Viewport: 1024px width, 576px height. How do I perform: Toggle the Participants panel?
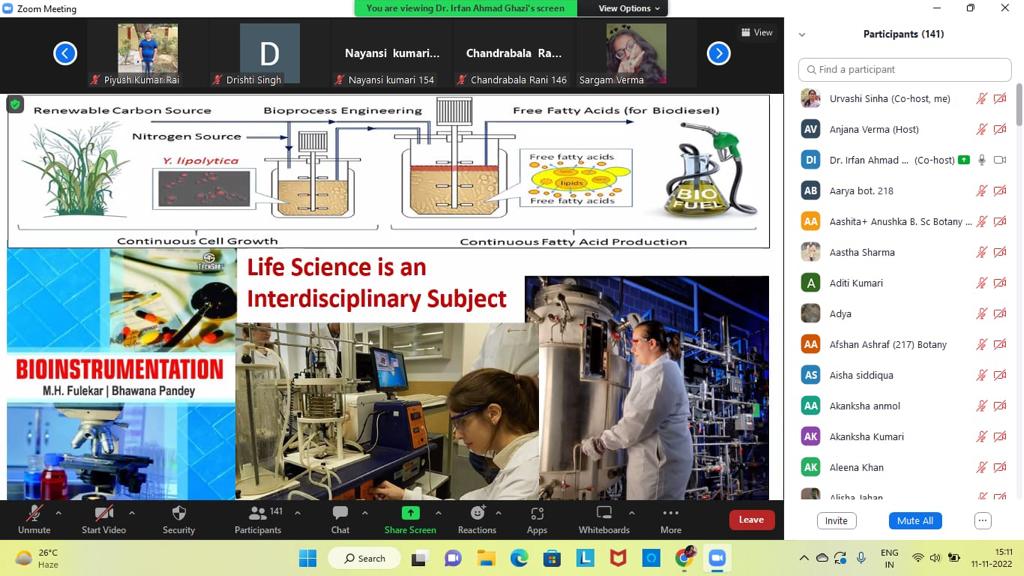click(x=258, y=518)
